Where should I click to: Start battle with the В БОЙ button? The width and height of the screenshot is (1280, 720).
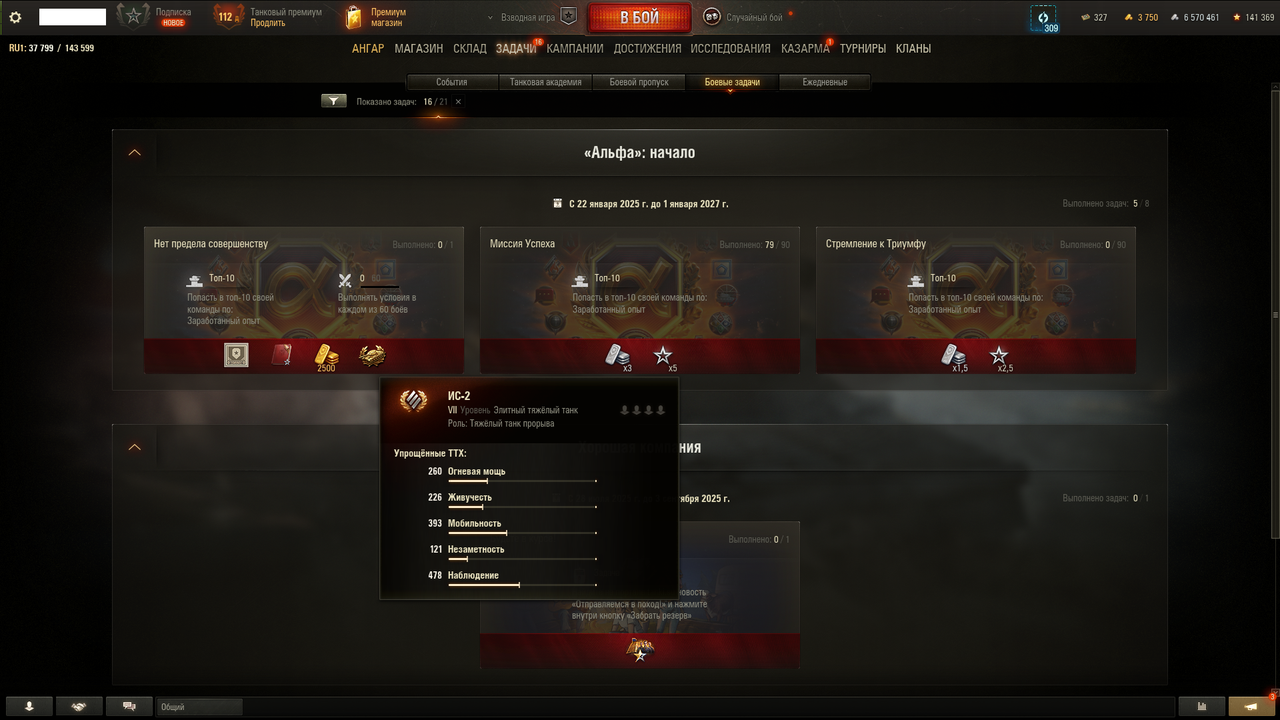[x=639, y=18]
